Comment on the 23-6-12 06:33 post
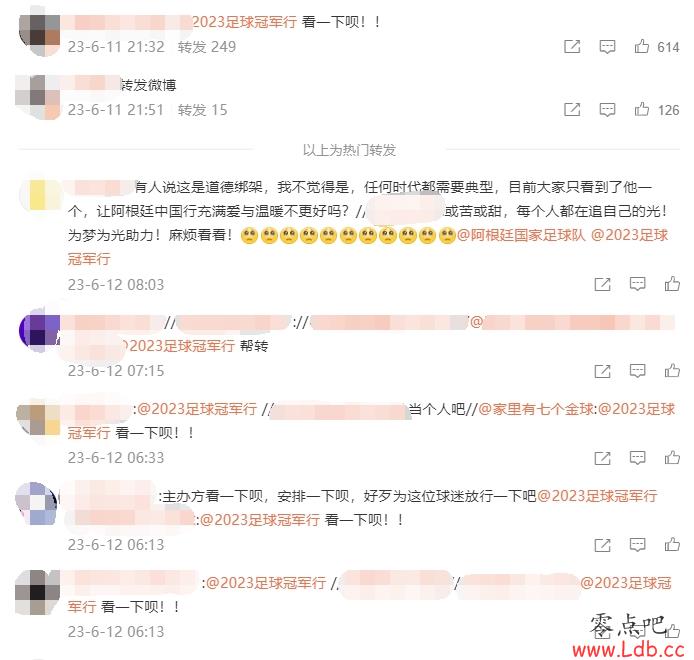The height and width of the screenshot is (660, 694). click(x=637, y=458)
